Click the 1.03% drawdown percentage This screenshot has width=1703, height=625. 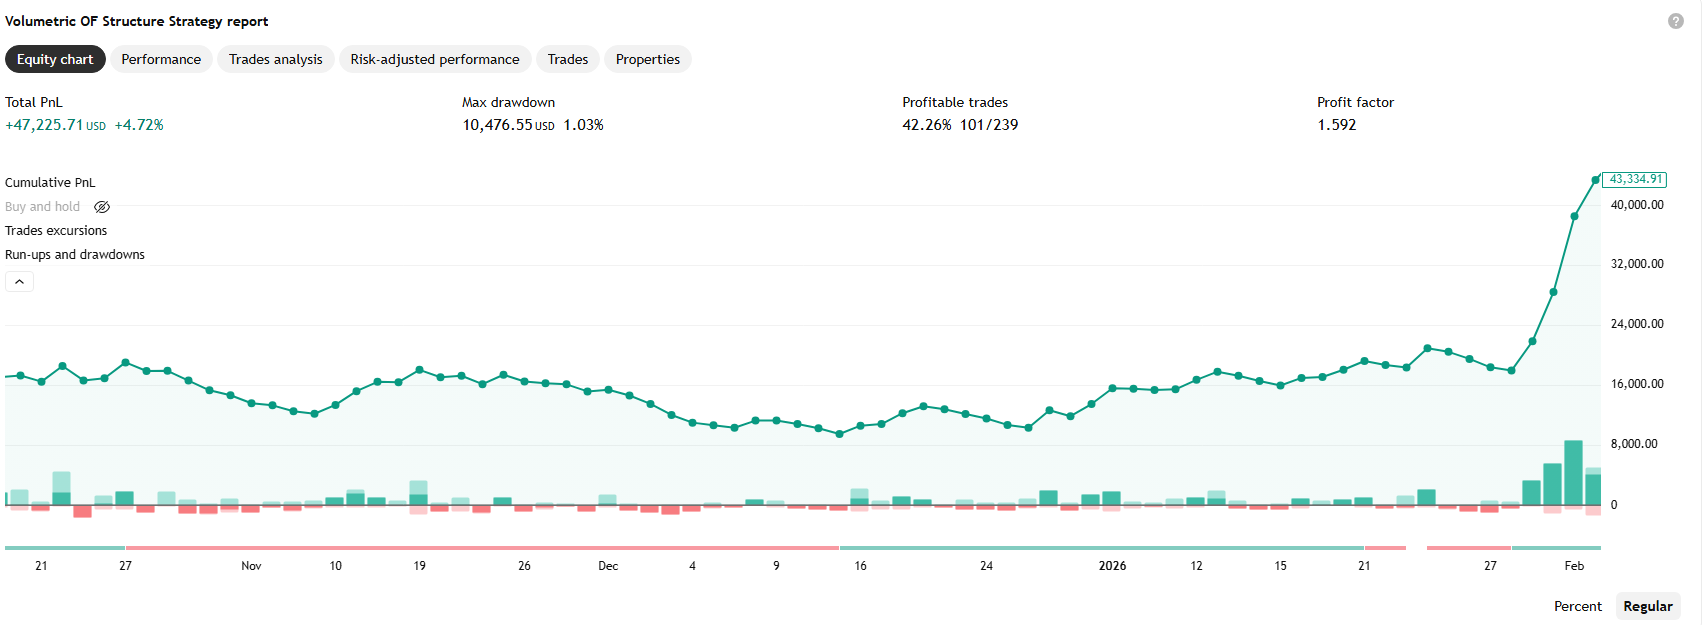pos(583,125)
